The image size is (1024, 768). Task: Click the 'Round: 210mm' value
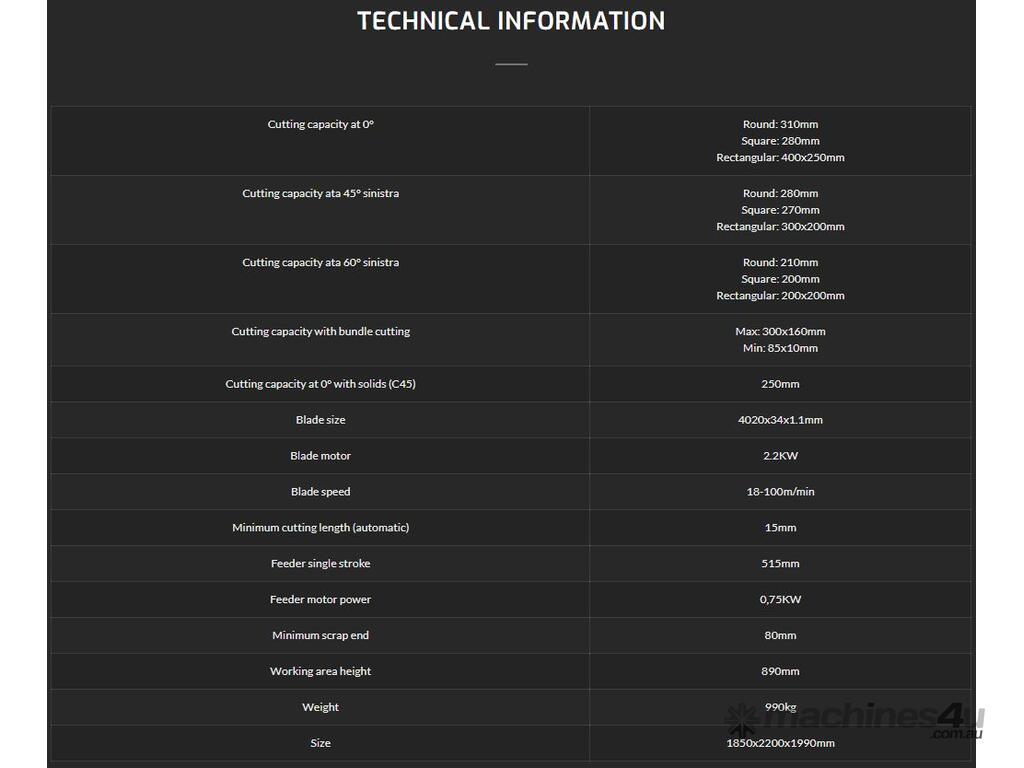click(780, 263)
